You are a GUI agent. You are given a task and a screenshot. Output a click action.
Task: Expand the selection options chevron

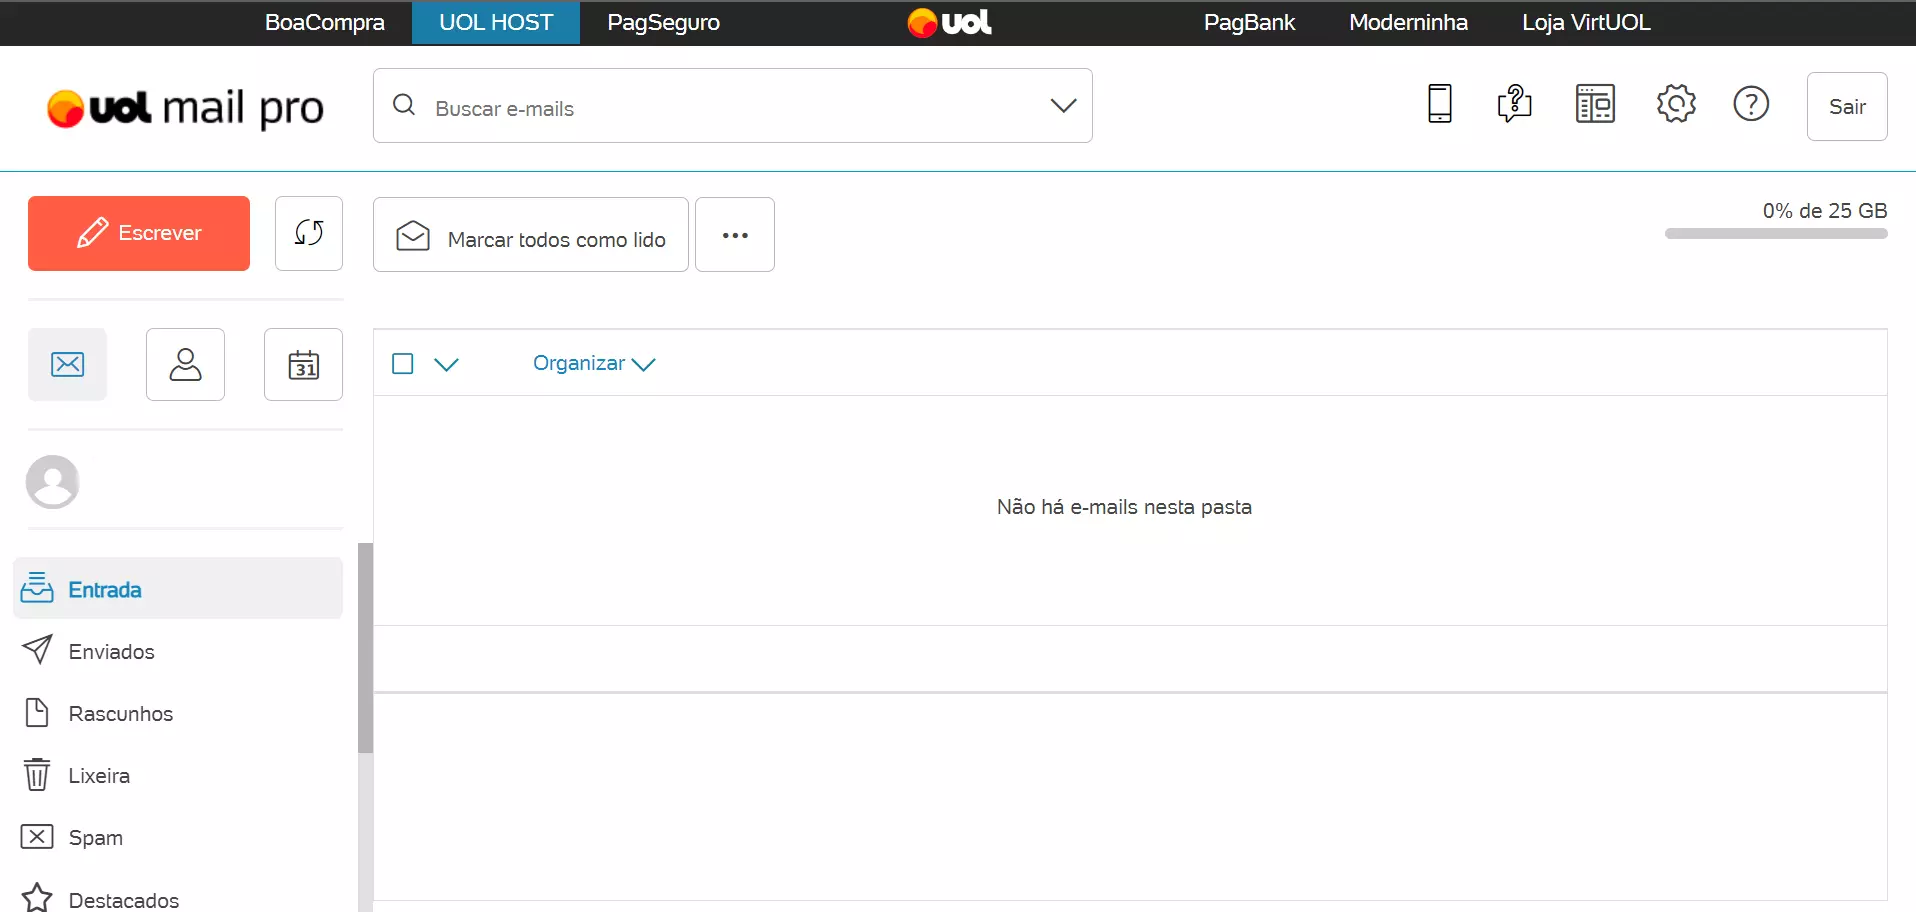pos(446,364)
